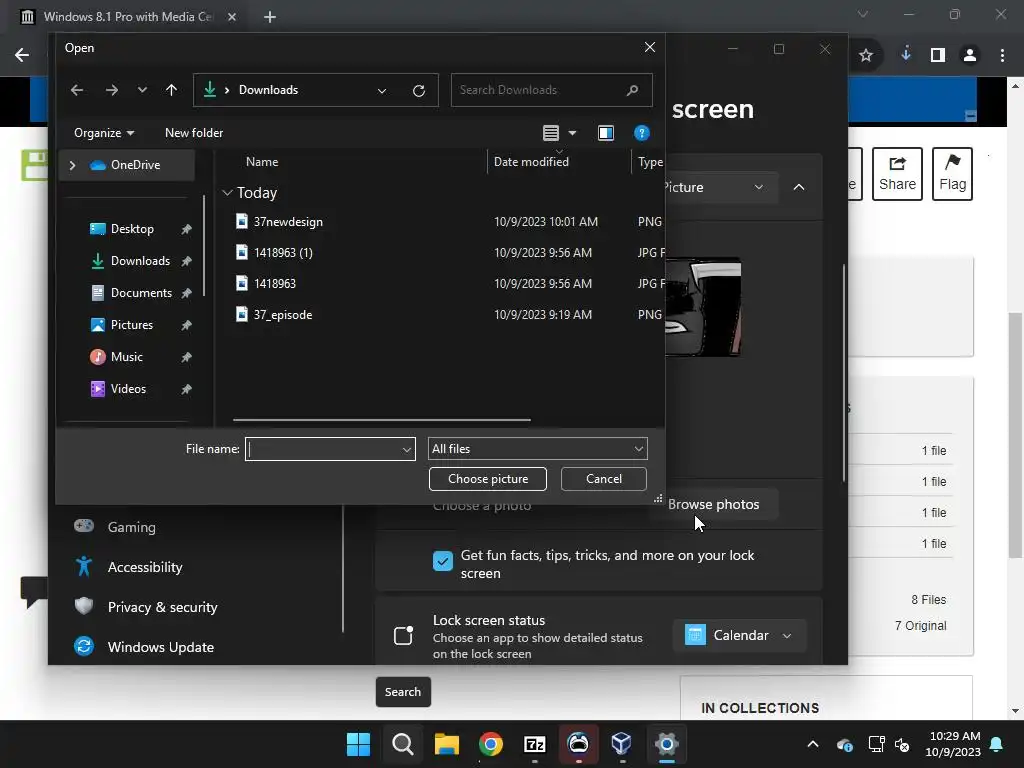
Task: Open Windows Start menu
Action: pyautogui.click(x=359, y=744)
